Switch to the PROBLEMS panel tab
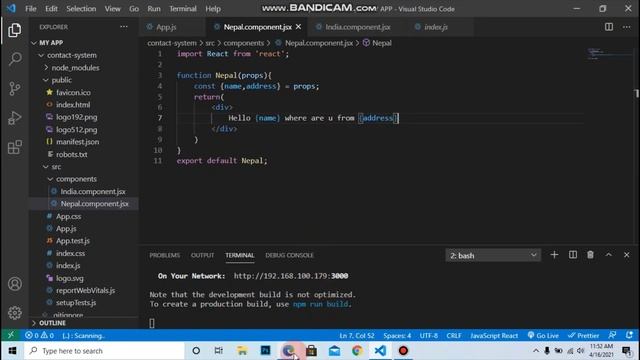 click(x=164, y=255)
